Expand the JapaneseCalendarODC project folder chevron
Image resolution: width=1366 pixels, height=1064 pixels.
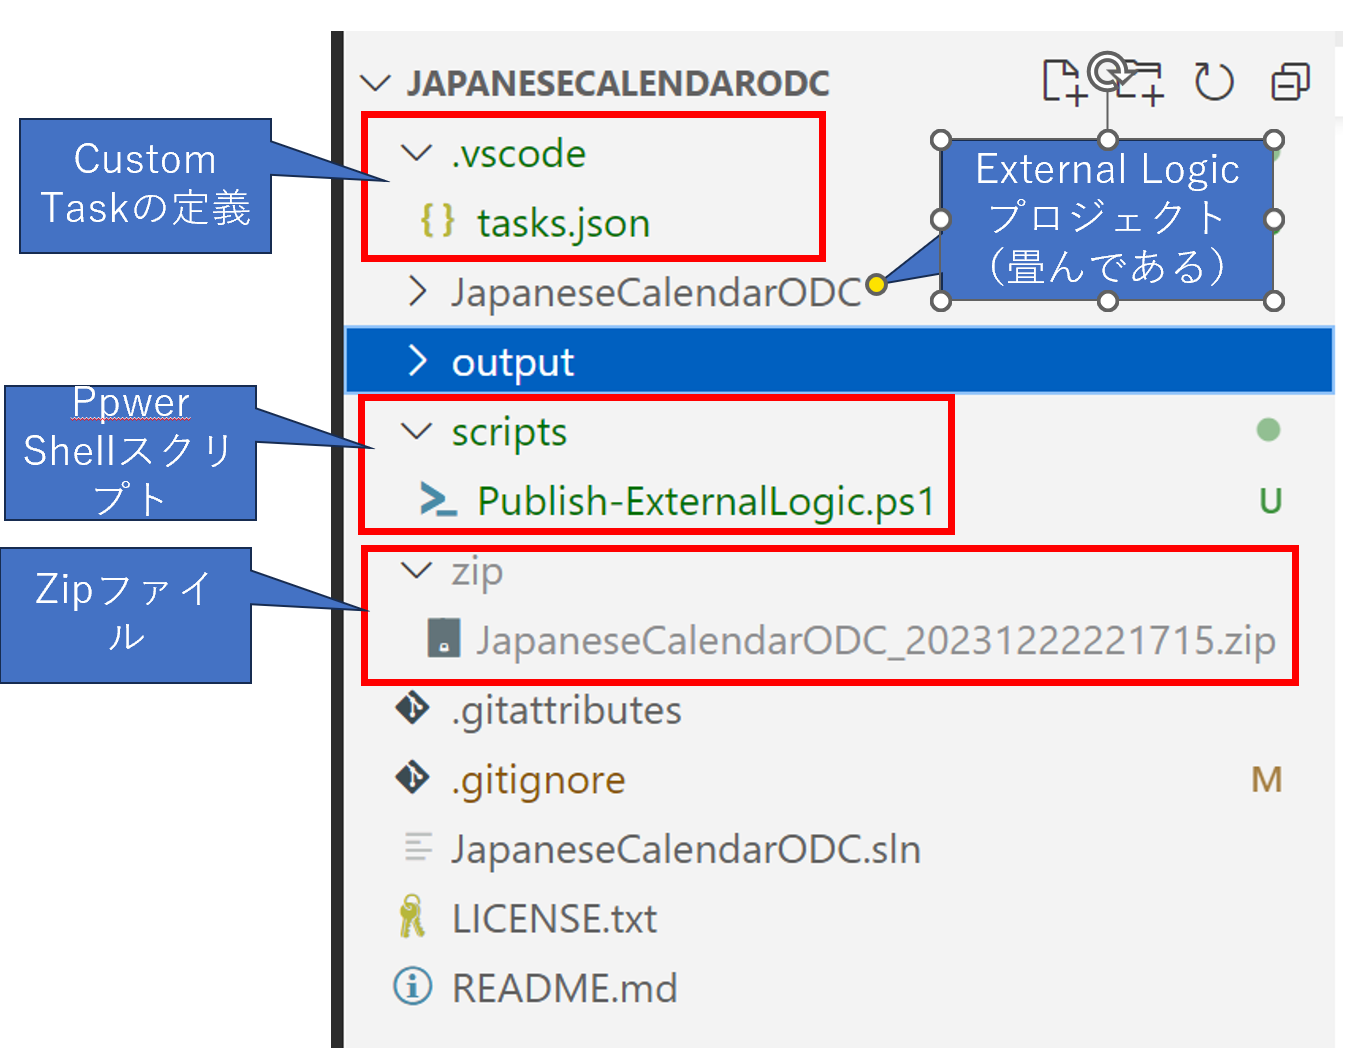[x=417, y=292]
